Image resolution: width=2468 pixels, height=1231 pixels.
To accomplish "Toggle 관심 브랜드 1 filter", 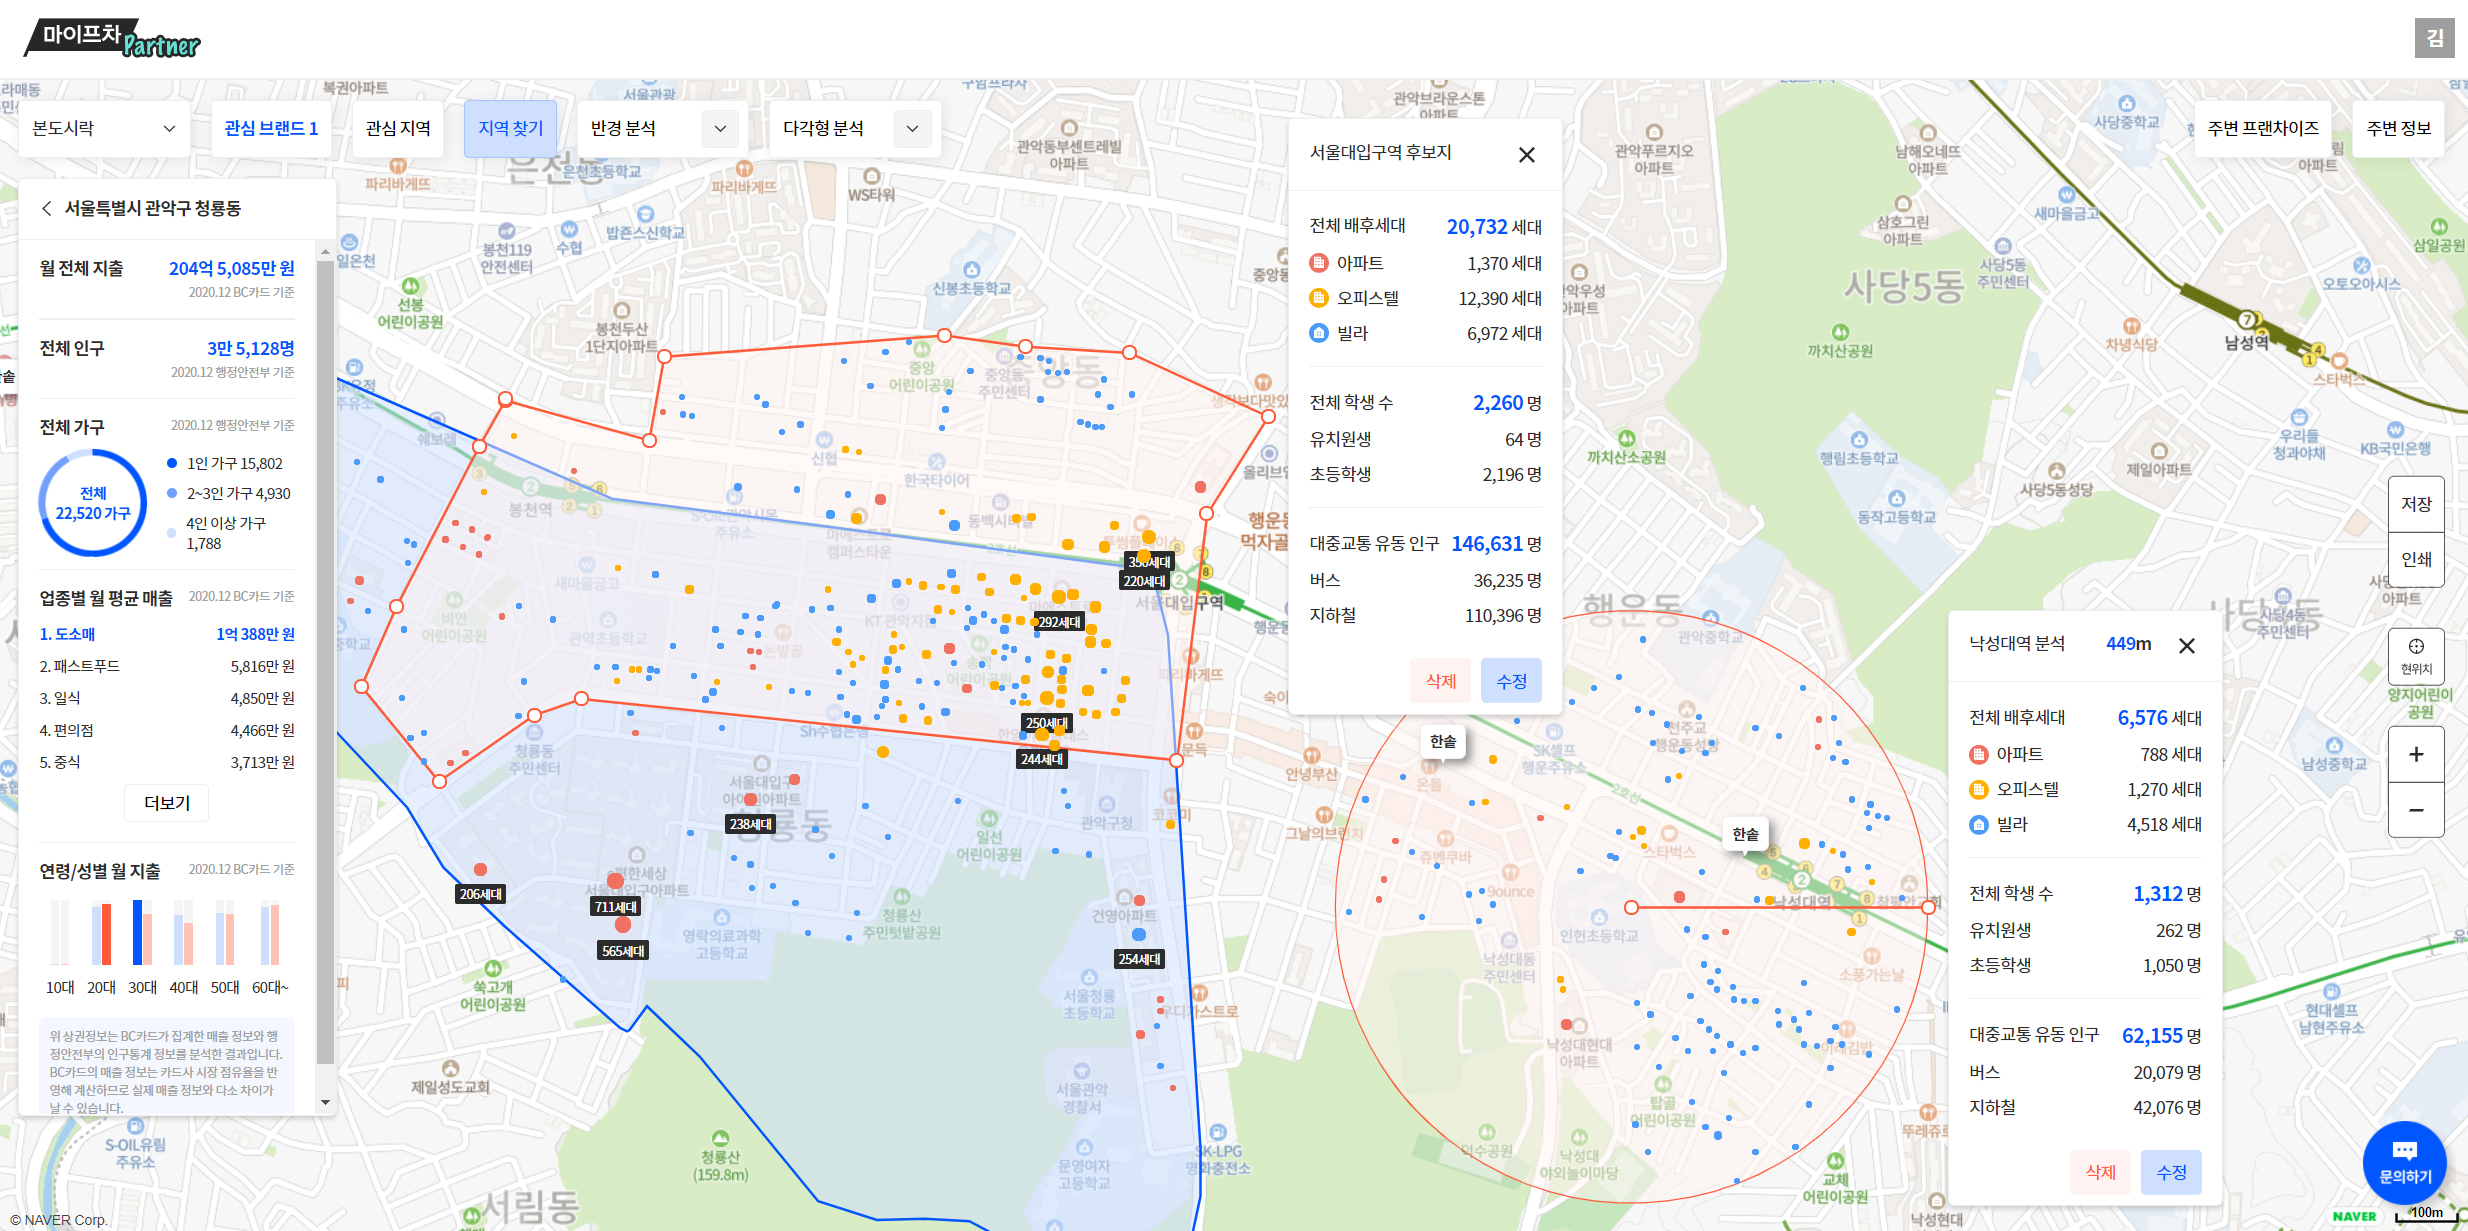I will click(271, 128).
